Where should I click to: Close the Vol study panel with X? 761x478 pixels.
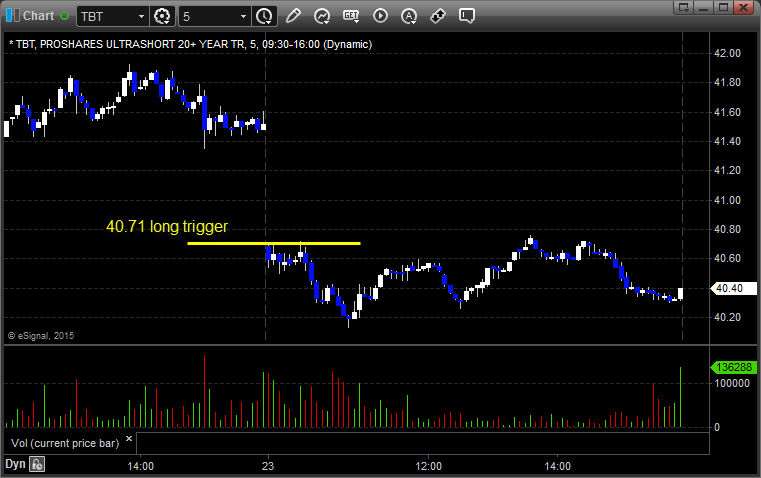tap(129, 439)
